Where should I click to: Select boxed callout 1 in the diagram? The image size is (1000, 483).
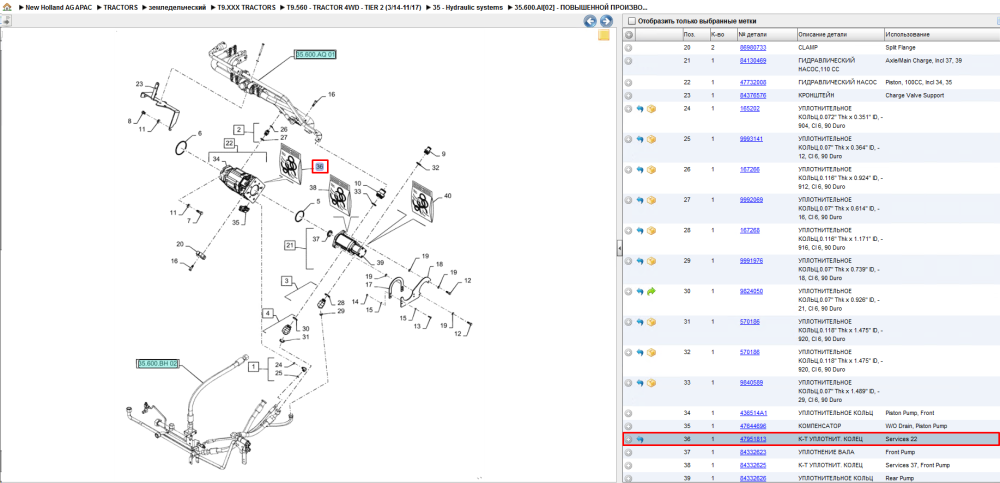pyautogui.click(x=253, y=367)
